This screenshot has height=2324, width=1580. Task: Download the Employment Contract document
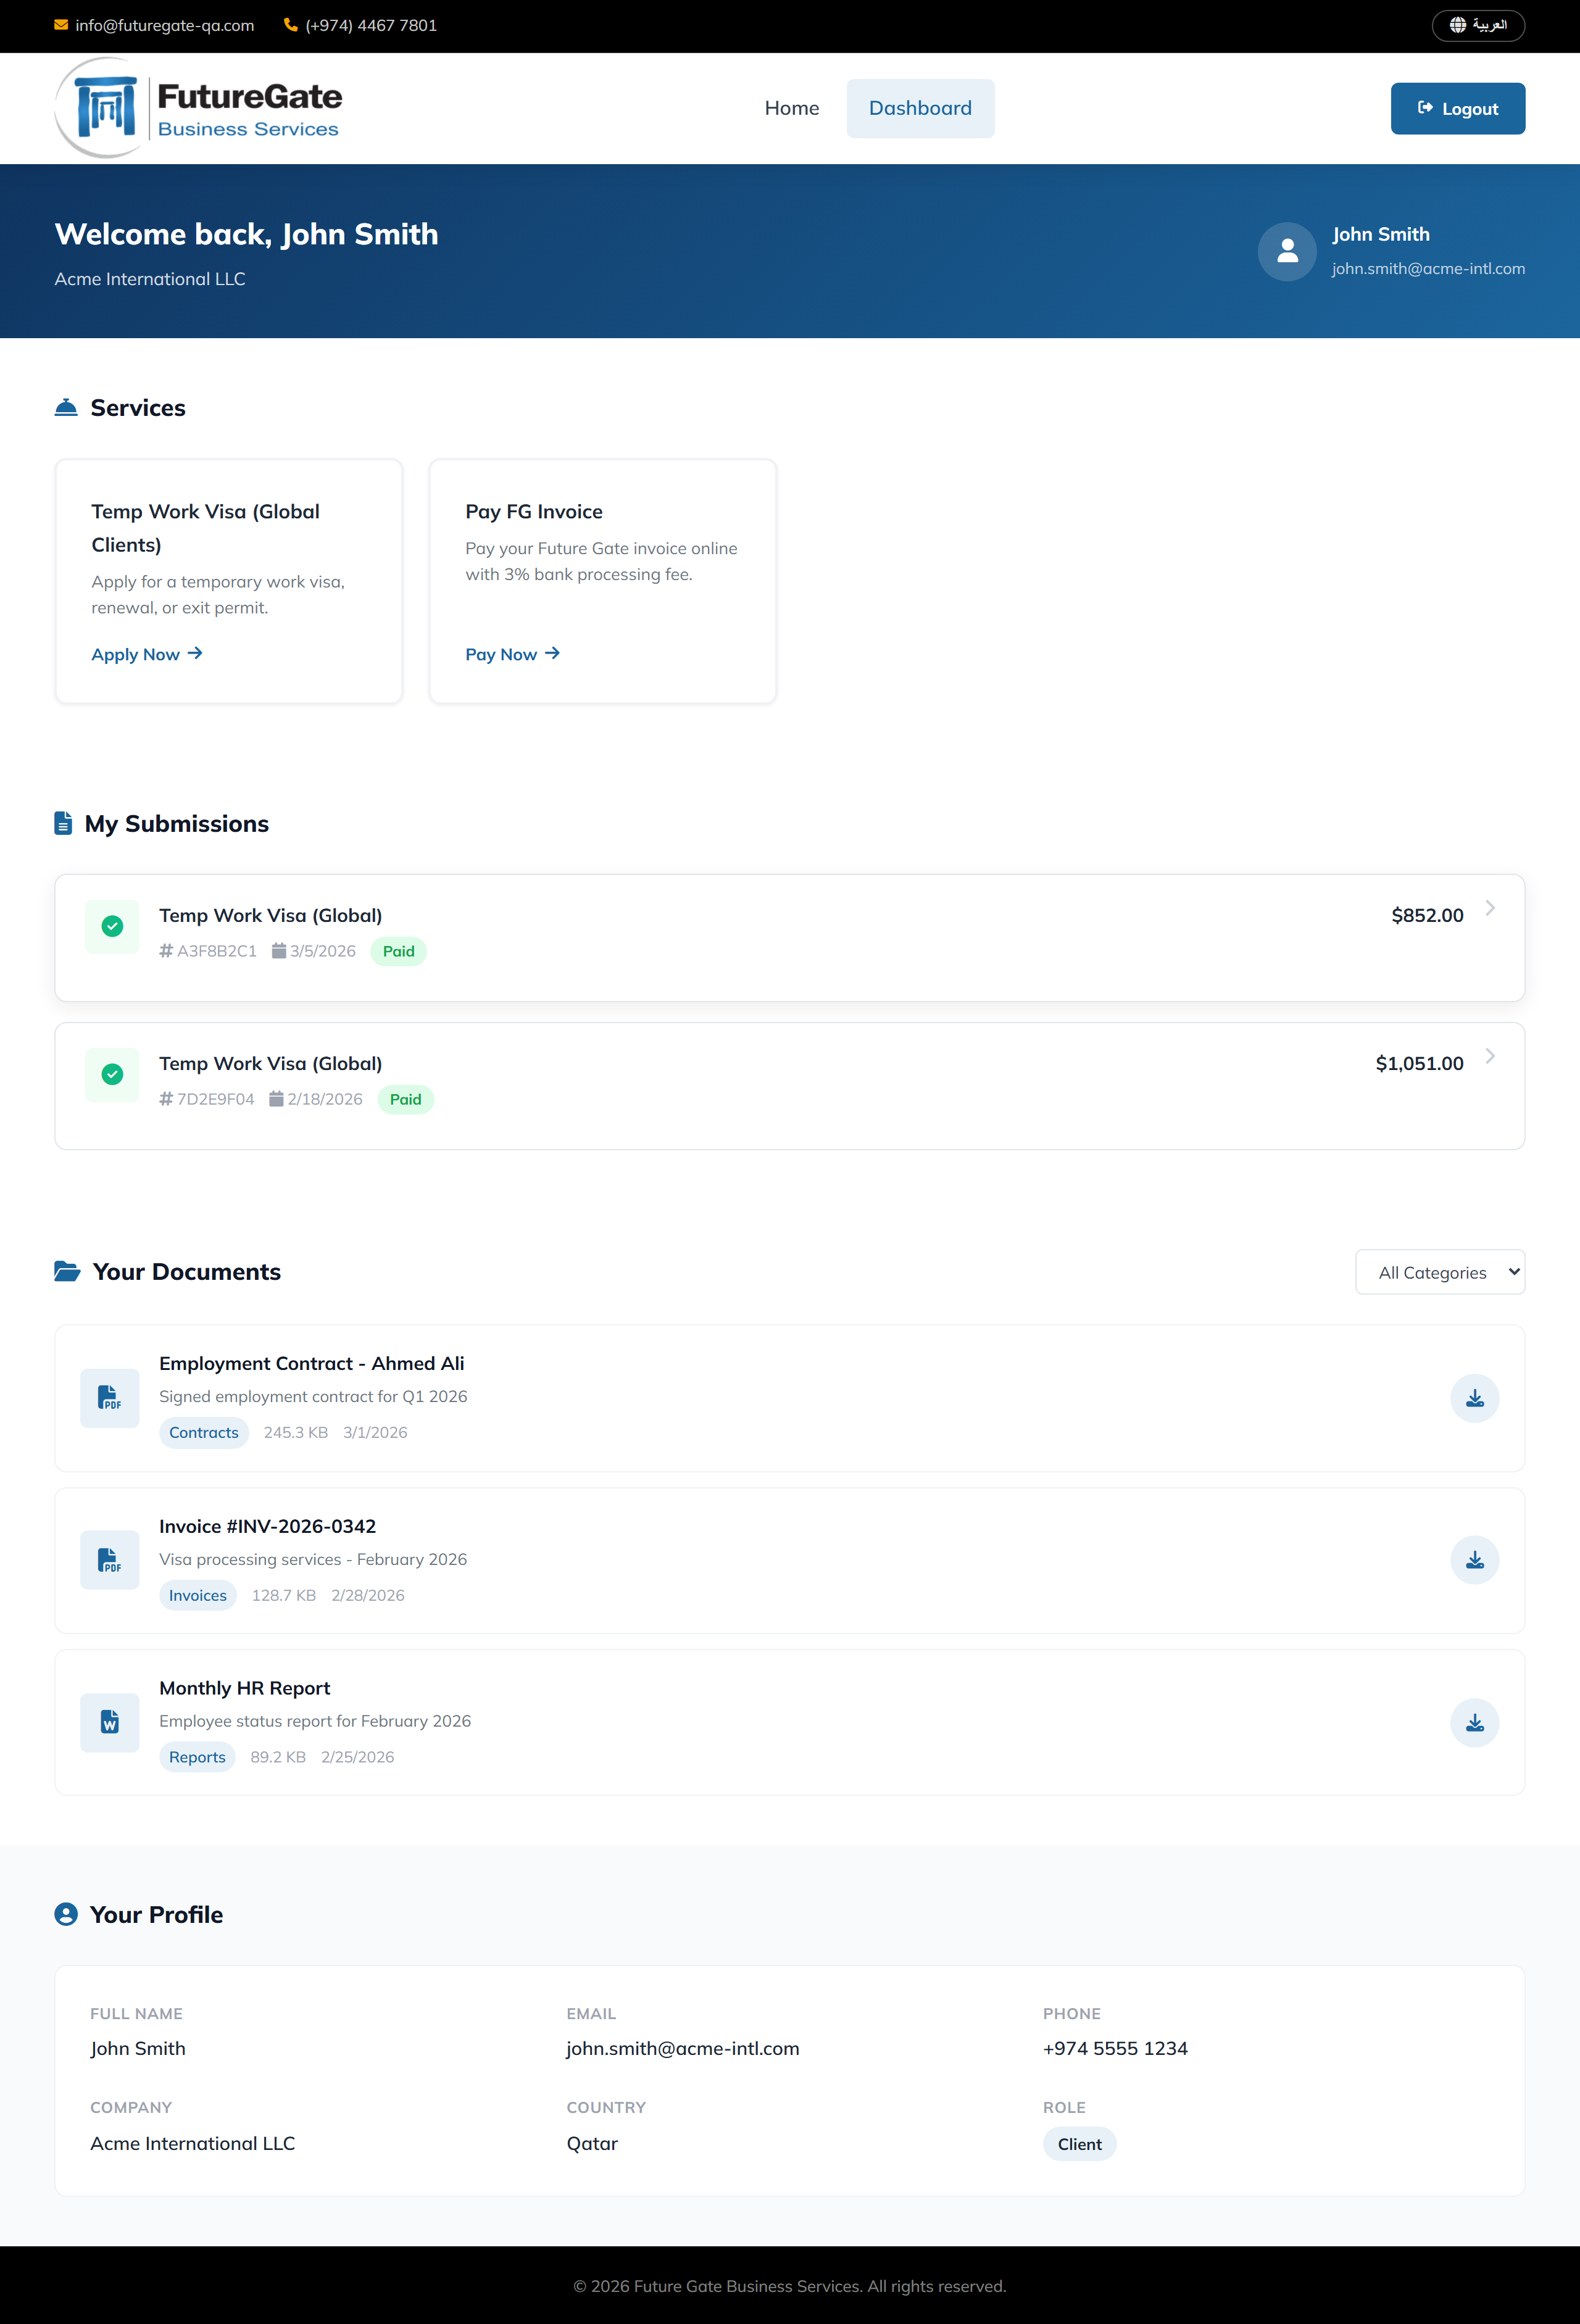[x=1474, y=1398]
